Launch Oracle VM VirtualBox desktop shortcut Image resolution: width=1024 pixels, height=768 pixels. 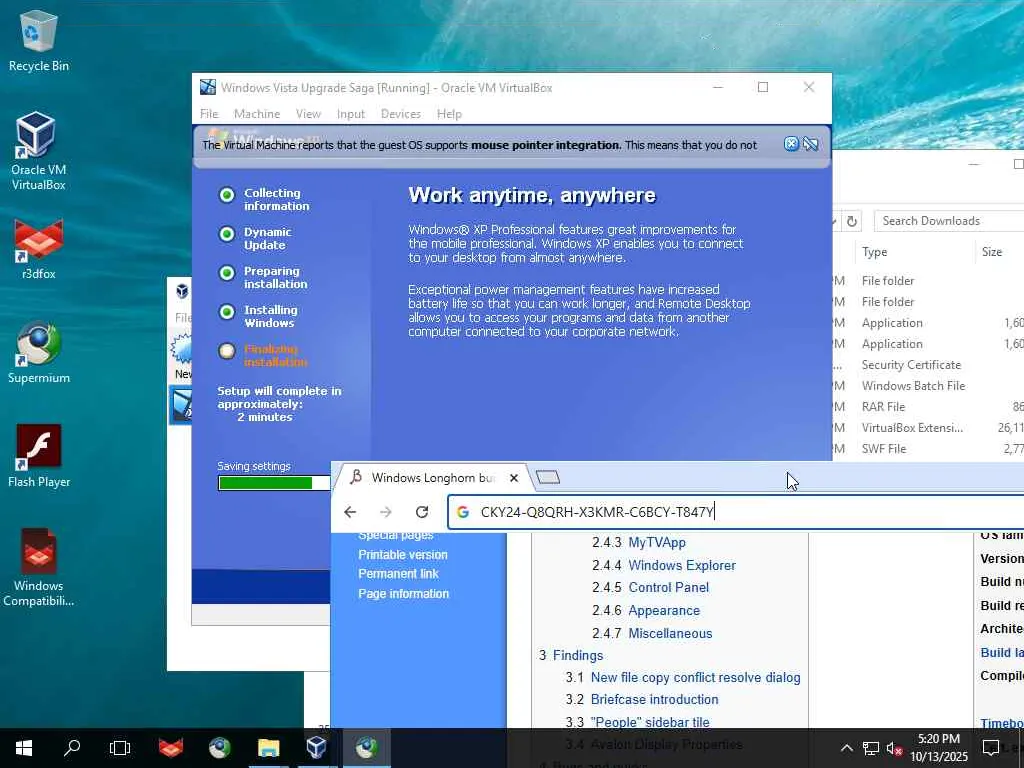(x=39, y=152)
